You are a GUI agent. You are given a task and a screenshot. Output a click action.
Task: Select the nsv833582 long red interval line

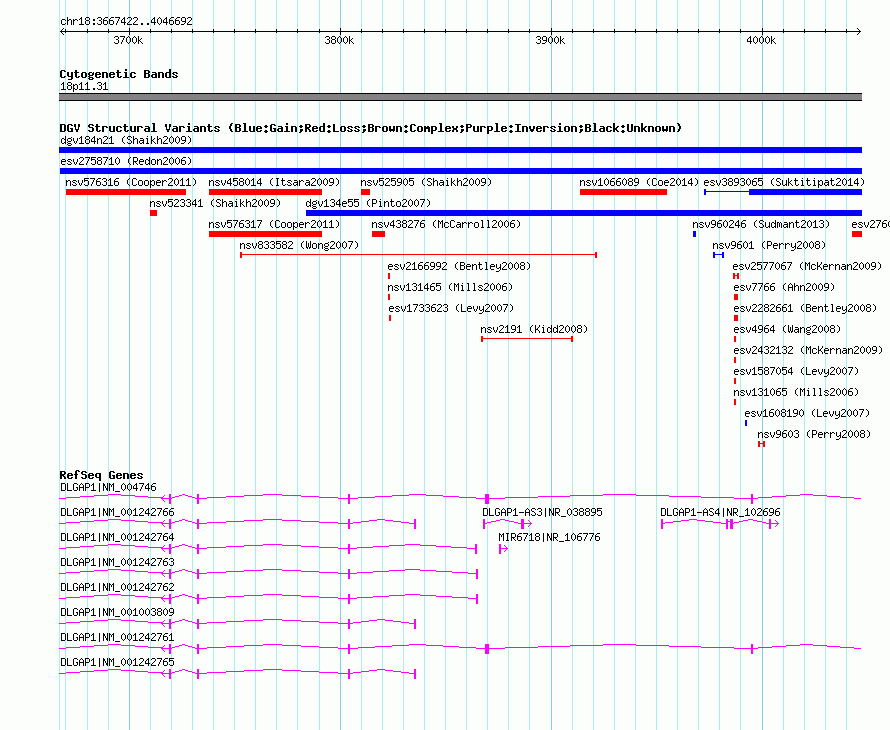point(418,255)
